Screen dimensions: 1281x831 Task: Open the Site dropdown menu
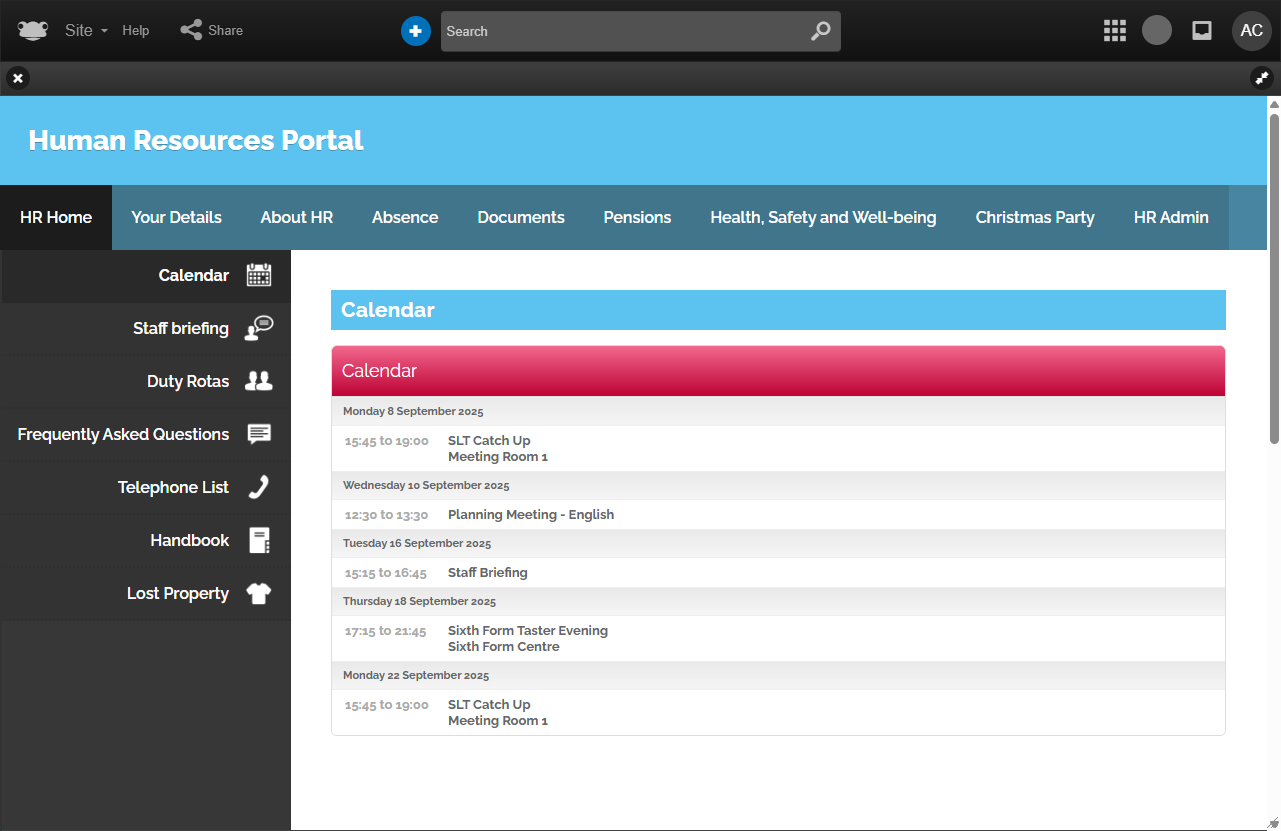tap(85, 31)
